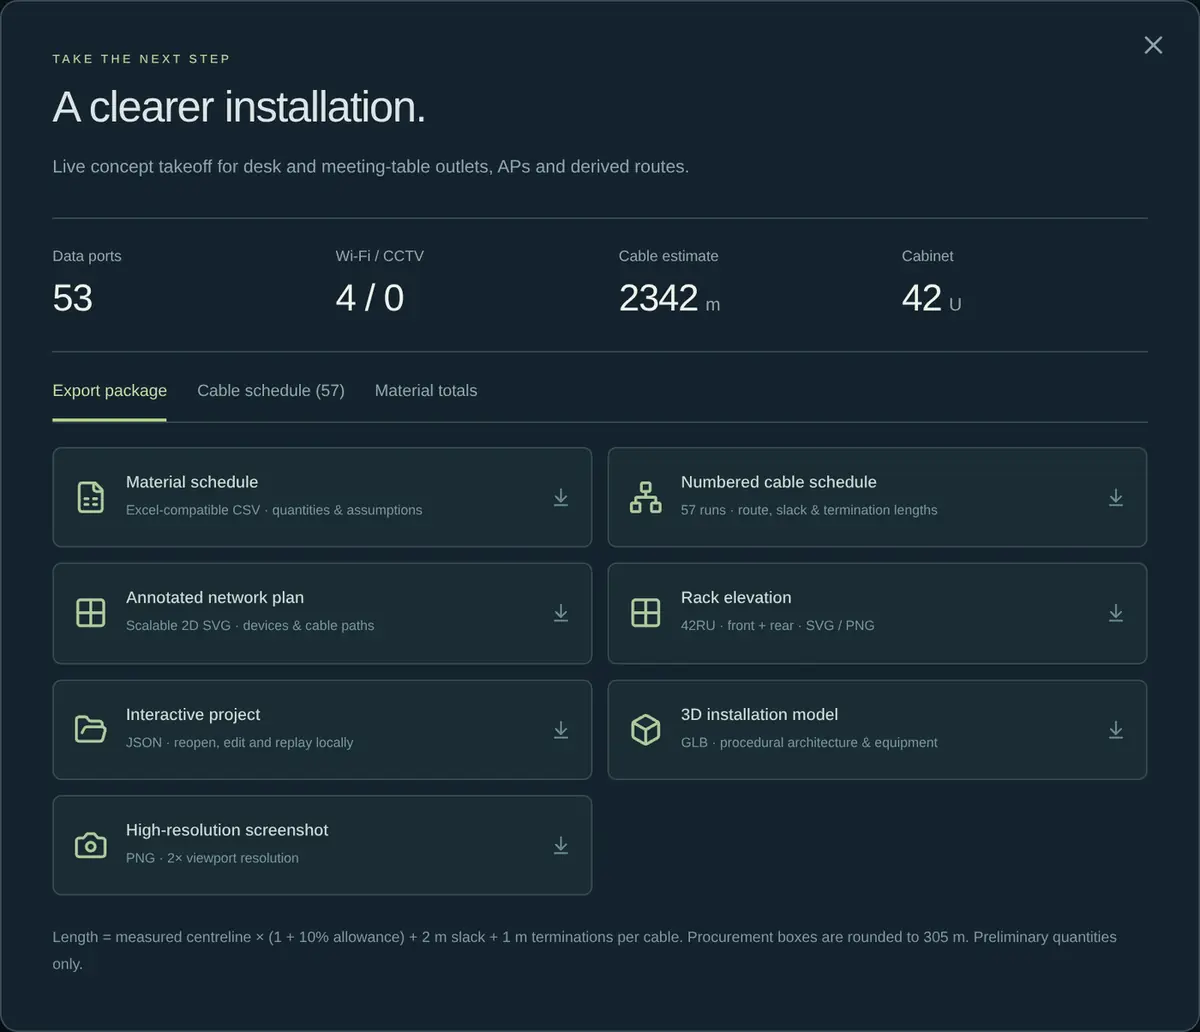Select the Numbered cable schedule card title
Viewport: 1200px width, 1032px height.
[x=779, y=482]
